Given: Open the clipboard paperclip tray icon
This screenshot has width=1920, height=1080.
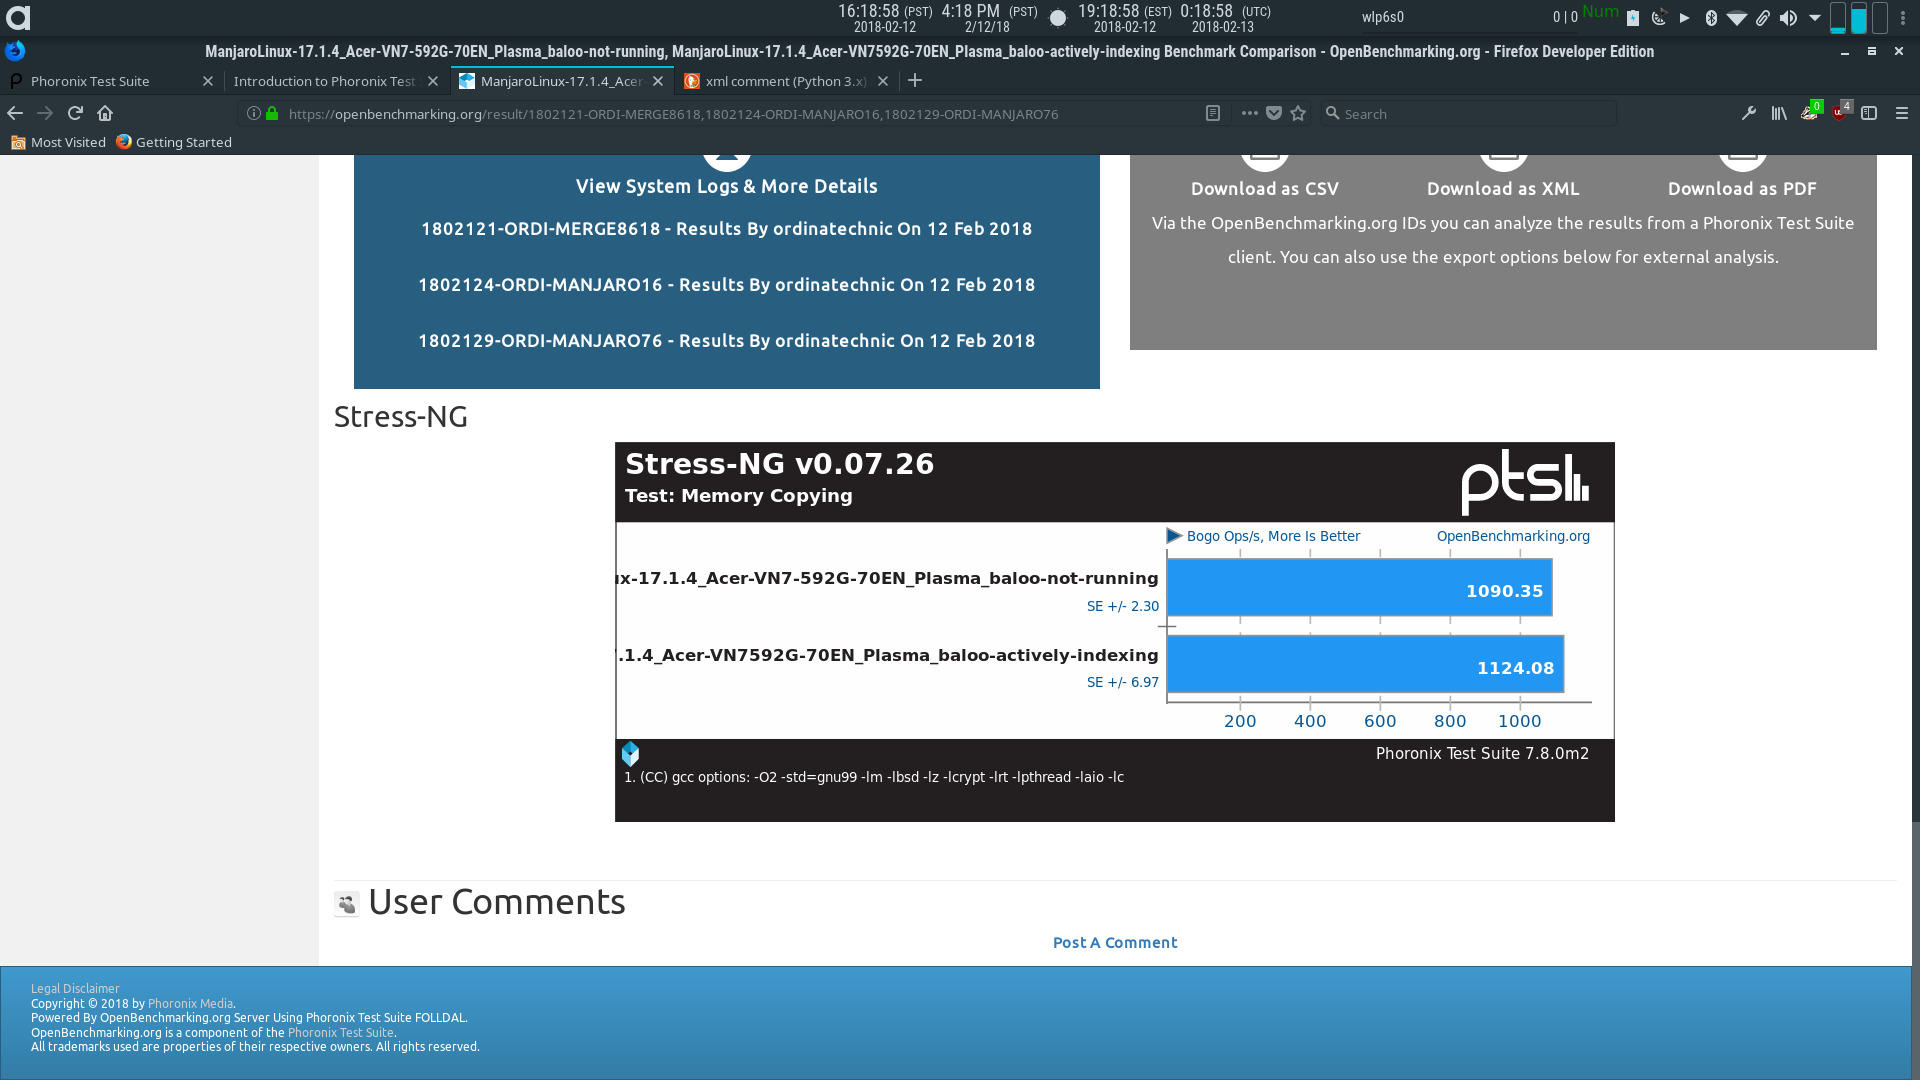Looking at the screenshot, I should [1763, 17].
